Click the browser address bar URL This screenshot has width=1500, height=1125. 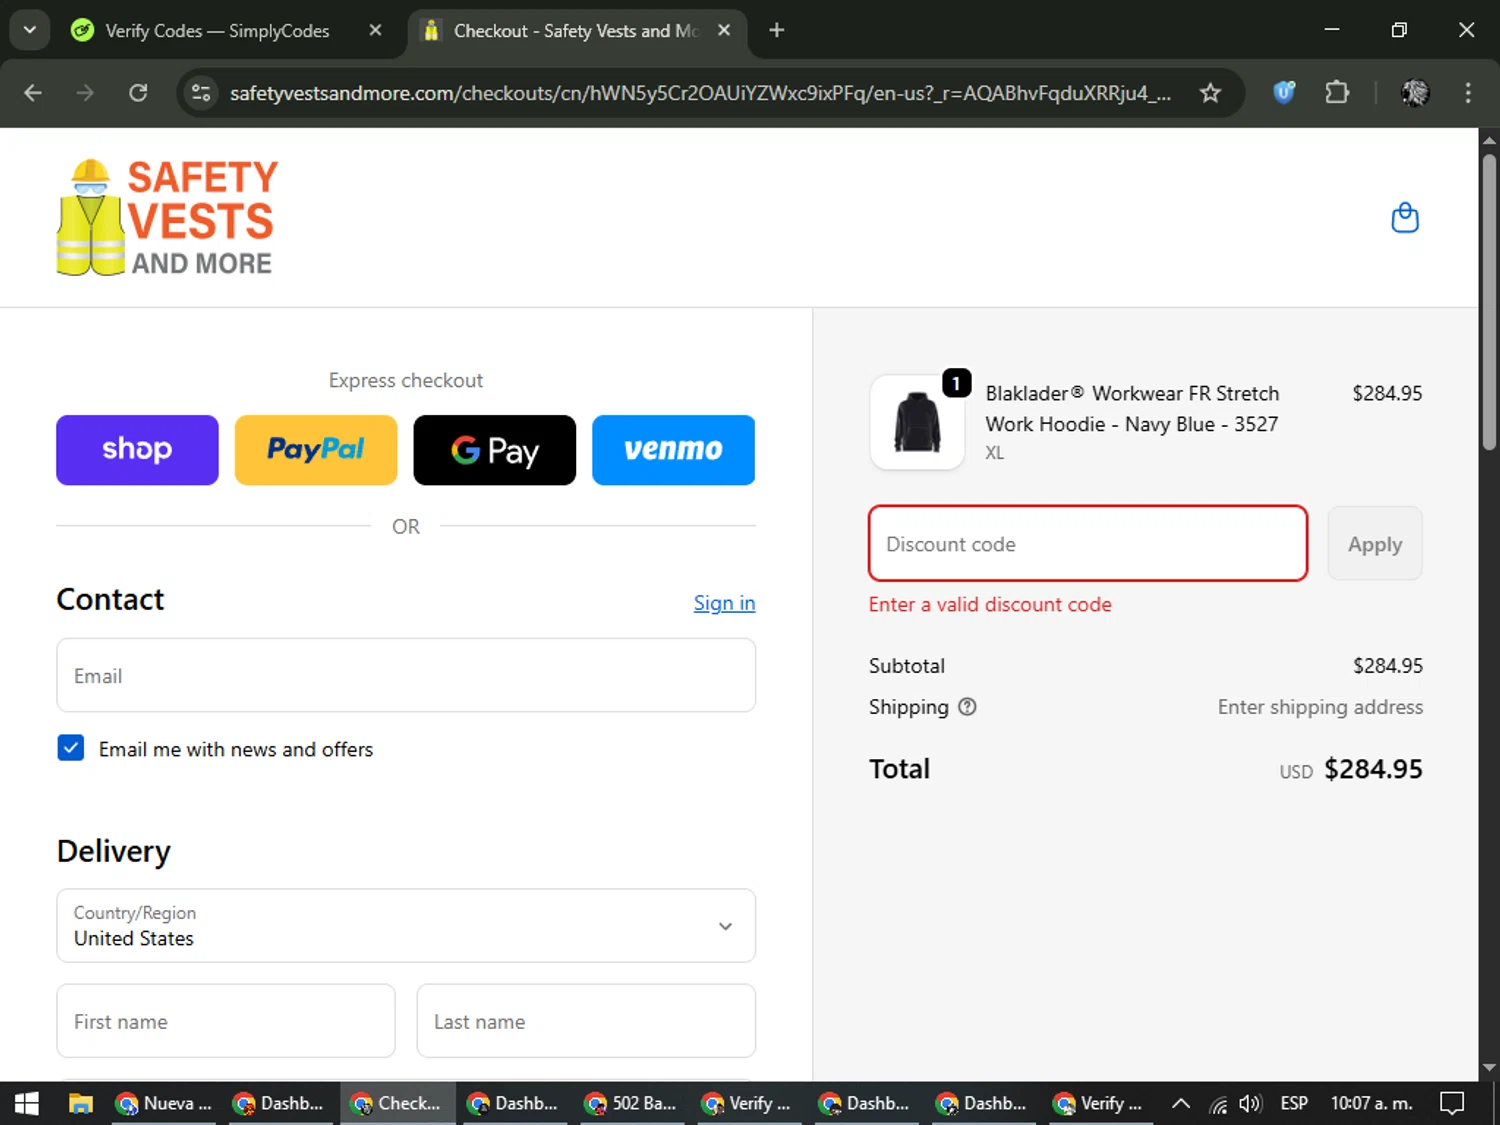coord(700,93)
